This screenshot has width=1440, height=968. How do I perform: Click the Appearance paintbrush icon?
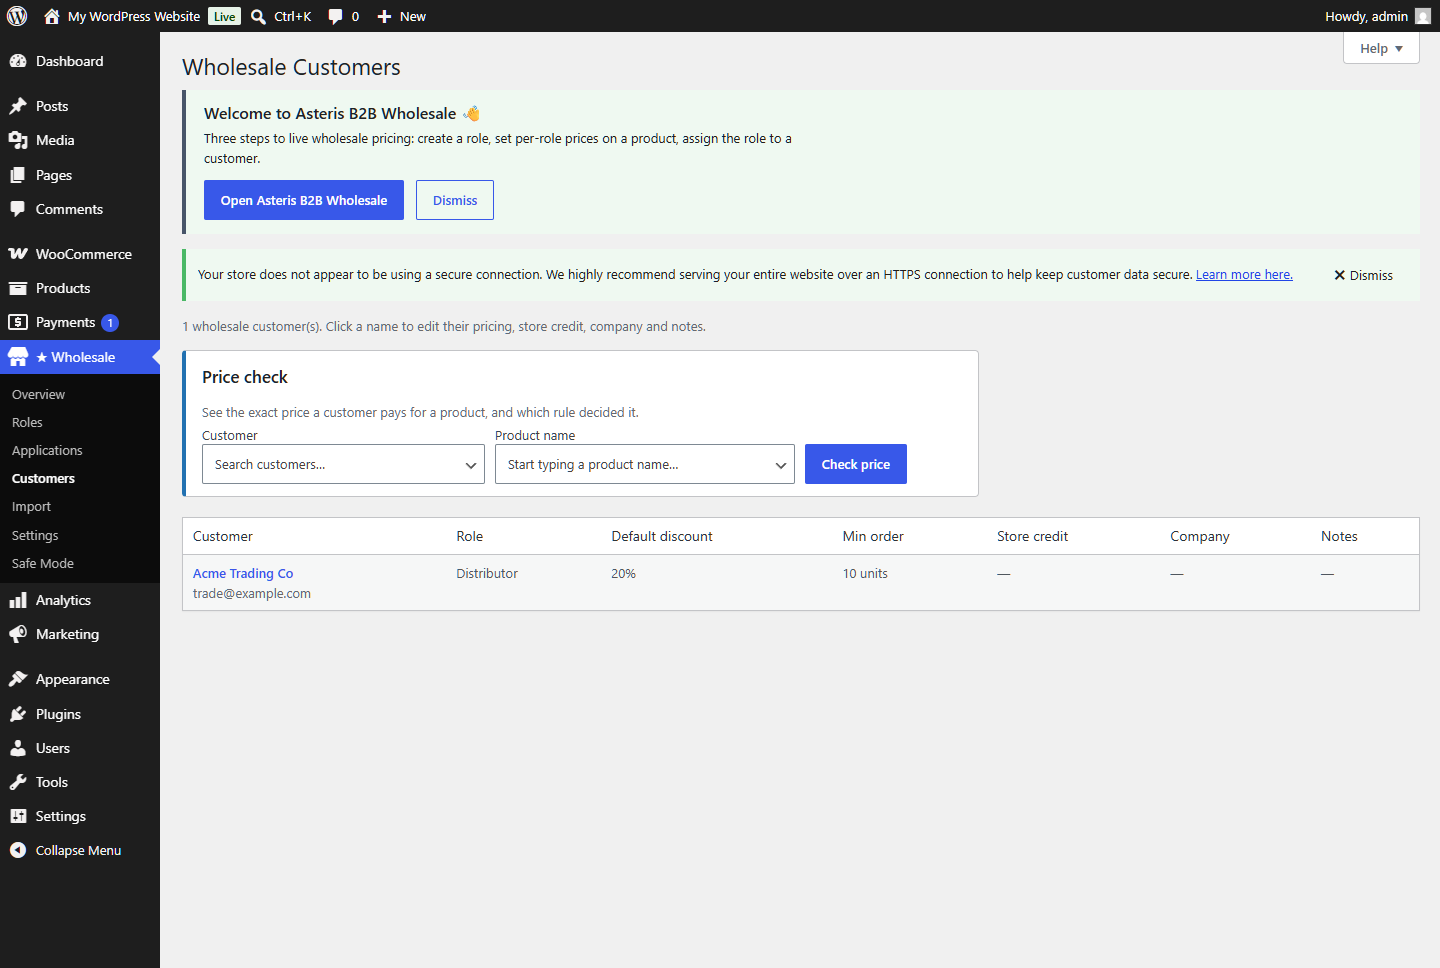tap(18, 679)
